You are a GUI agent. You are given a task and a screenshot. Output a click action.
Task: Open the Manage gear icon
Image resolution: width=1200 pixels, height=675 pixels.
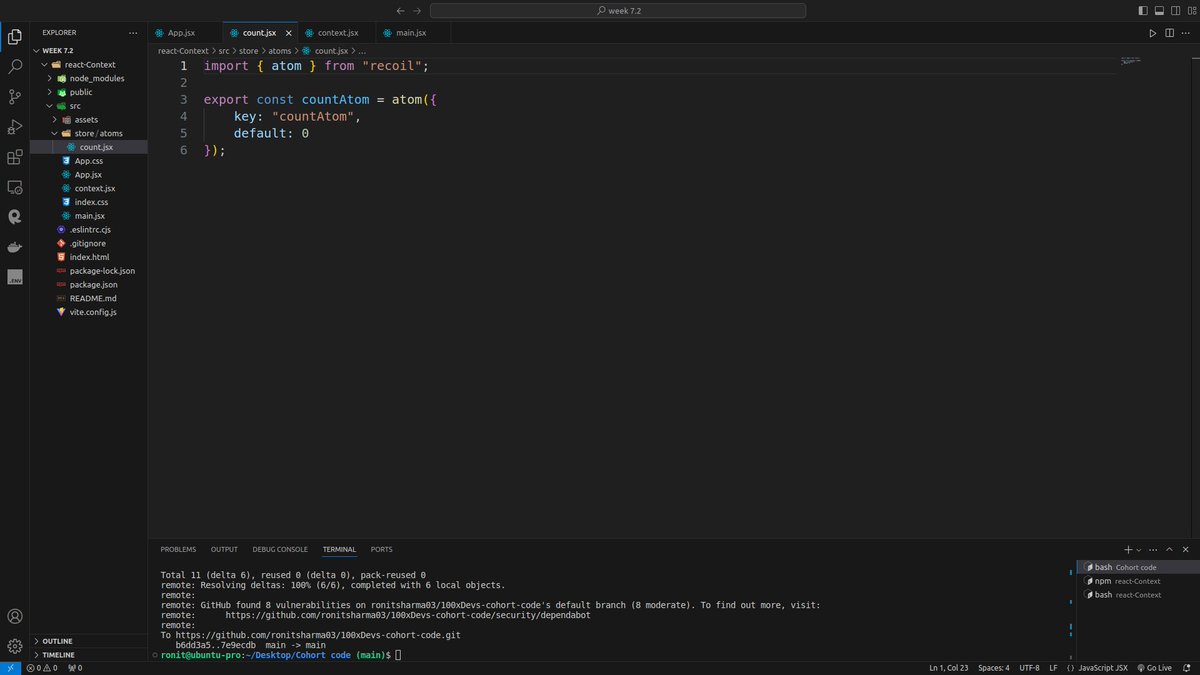point(15,647)
